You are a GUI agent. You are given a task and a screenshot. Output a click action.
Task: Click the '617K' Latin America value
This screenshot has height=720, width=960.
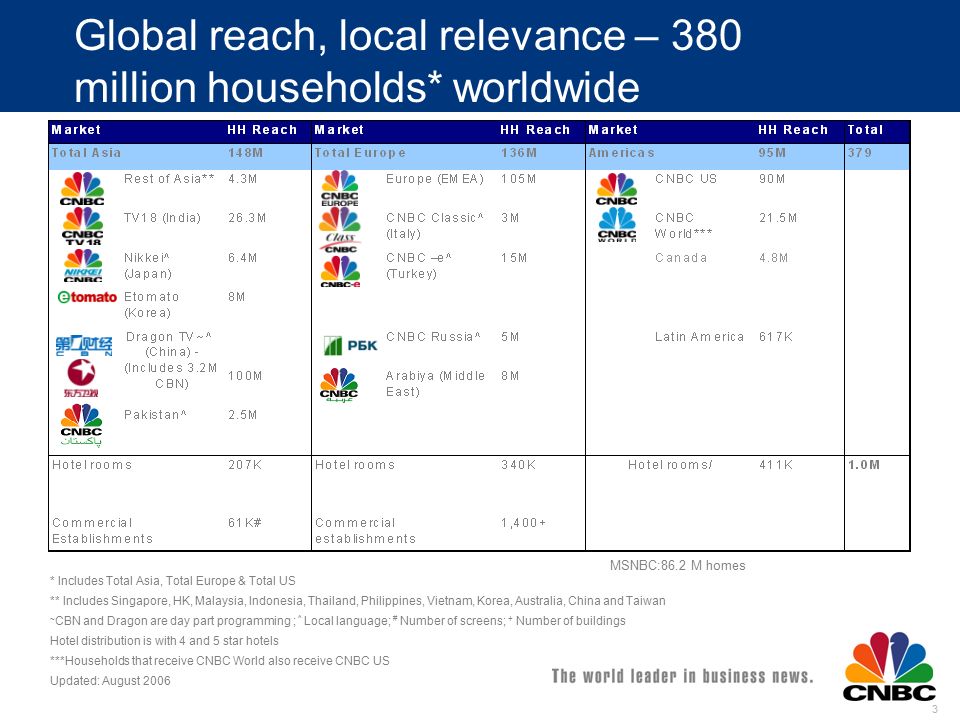coord(776,337)
